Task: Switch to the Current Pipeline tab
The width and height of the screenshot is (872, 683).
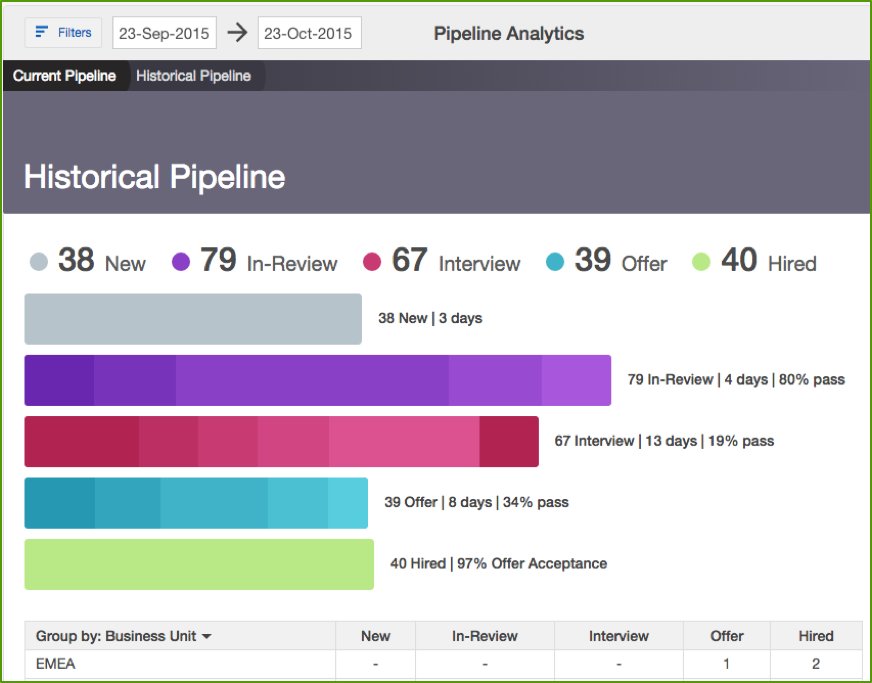Action: click(64, 76)
